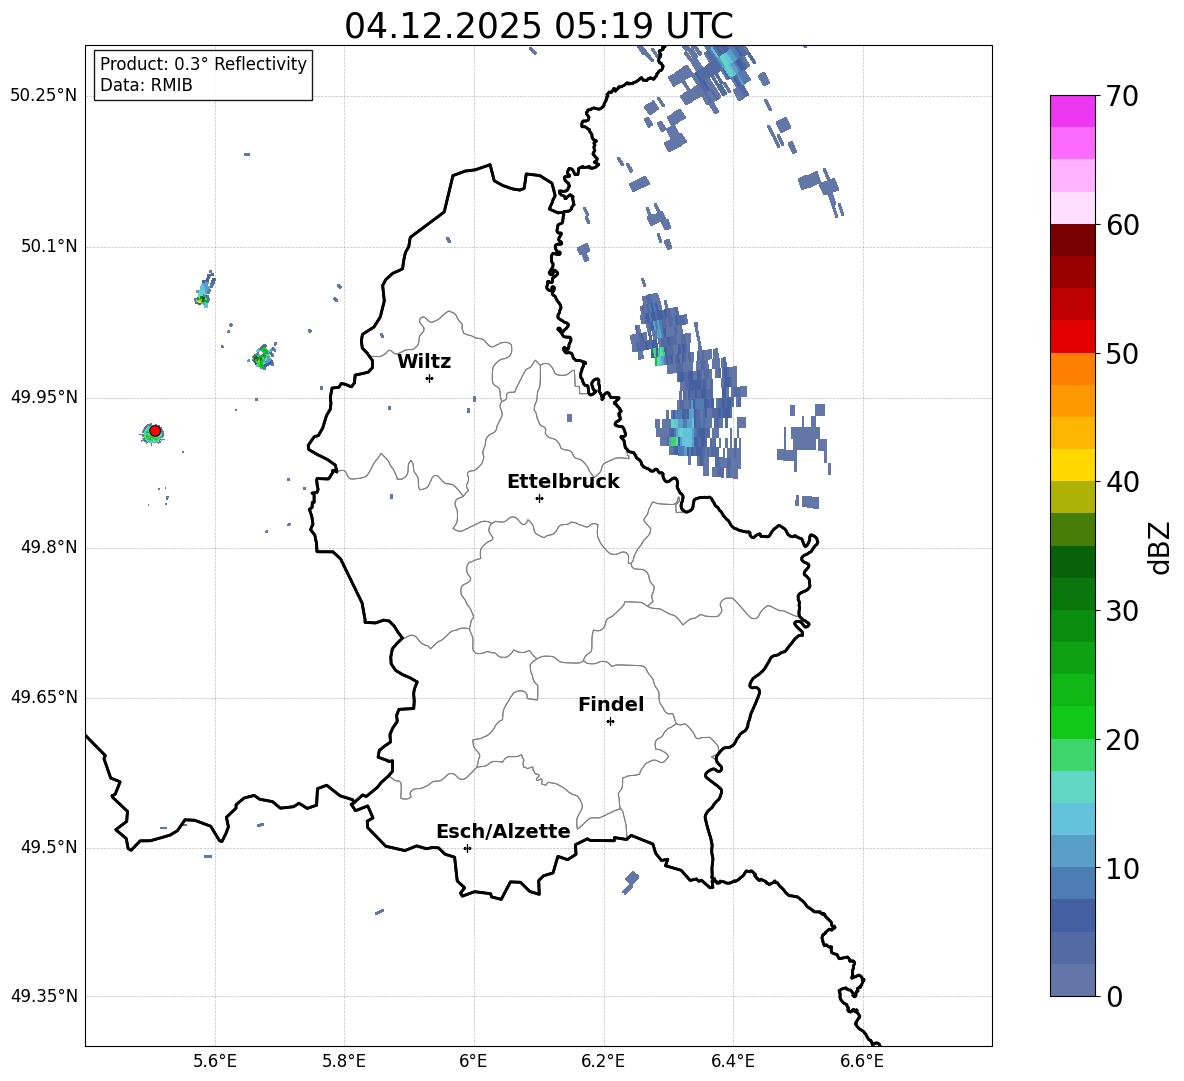The height and width of the screenshot is (1081, 1184).
Task: Select the Findel city label
Action: pyautogui.click(x=611, y=704)
